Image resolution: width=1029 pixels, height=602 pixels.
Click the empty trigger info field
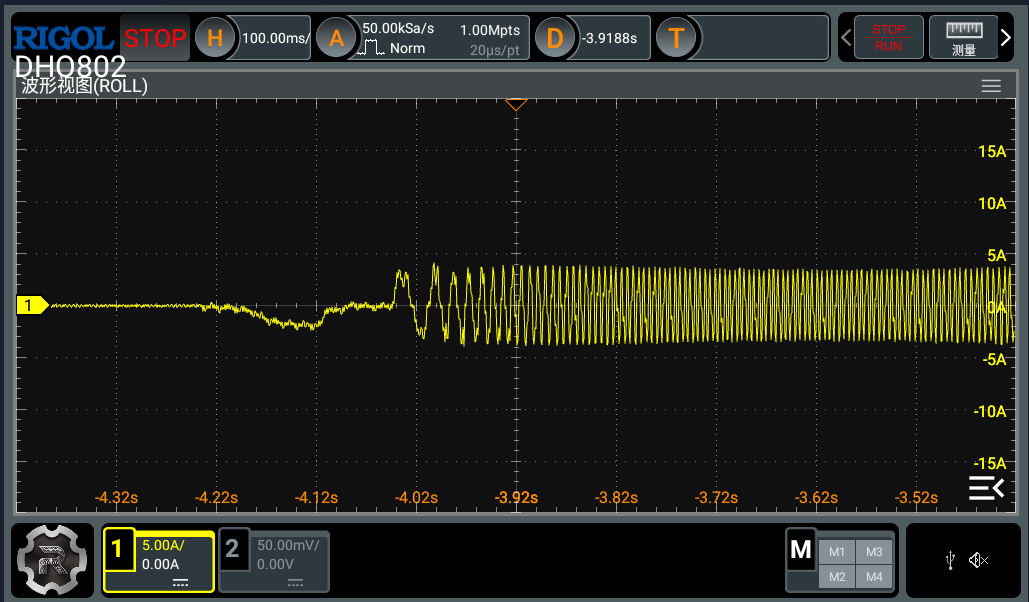click(765, 38)
